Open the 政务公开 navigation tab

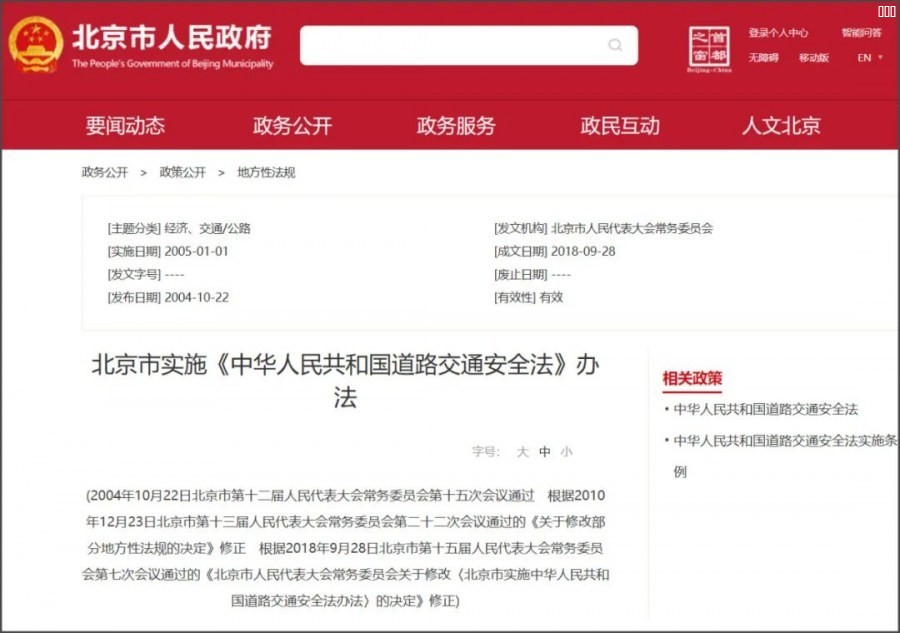pos(292,126)
